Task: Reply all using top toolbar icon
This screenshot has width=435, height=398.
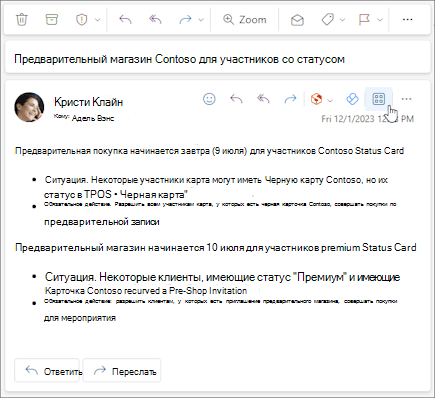Action: [x=155, y=19]
